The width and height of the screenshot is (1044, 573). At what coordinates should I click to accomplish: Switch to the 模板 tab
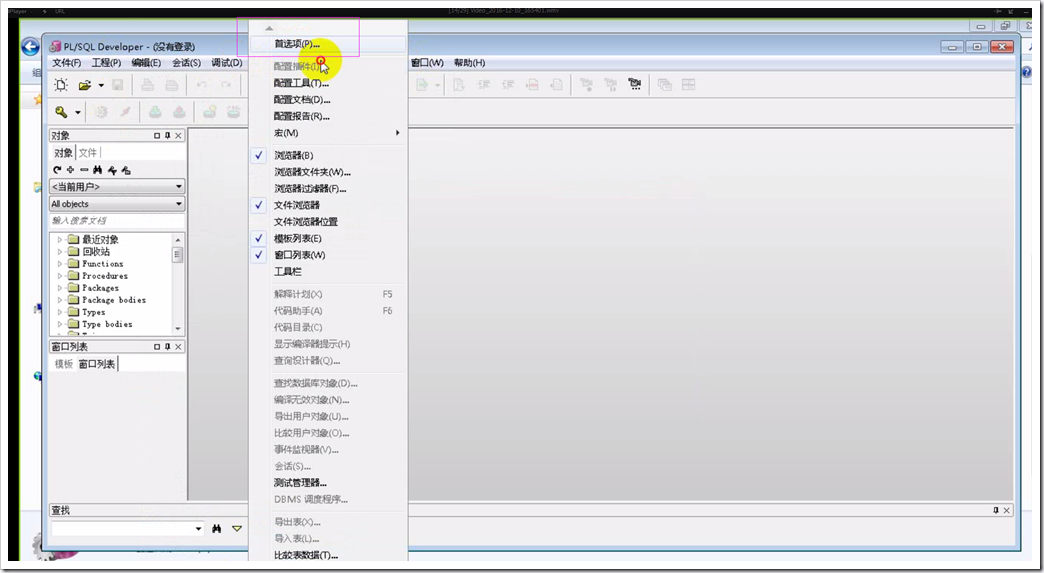(64, 364)
